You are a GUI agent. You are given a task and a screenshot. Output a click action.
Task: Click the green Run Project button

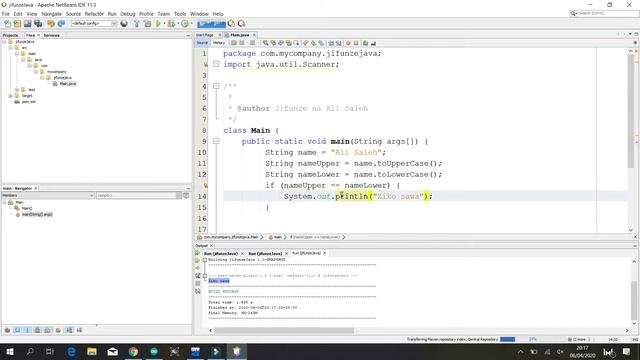tap(158, 24)
